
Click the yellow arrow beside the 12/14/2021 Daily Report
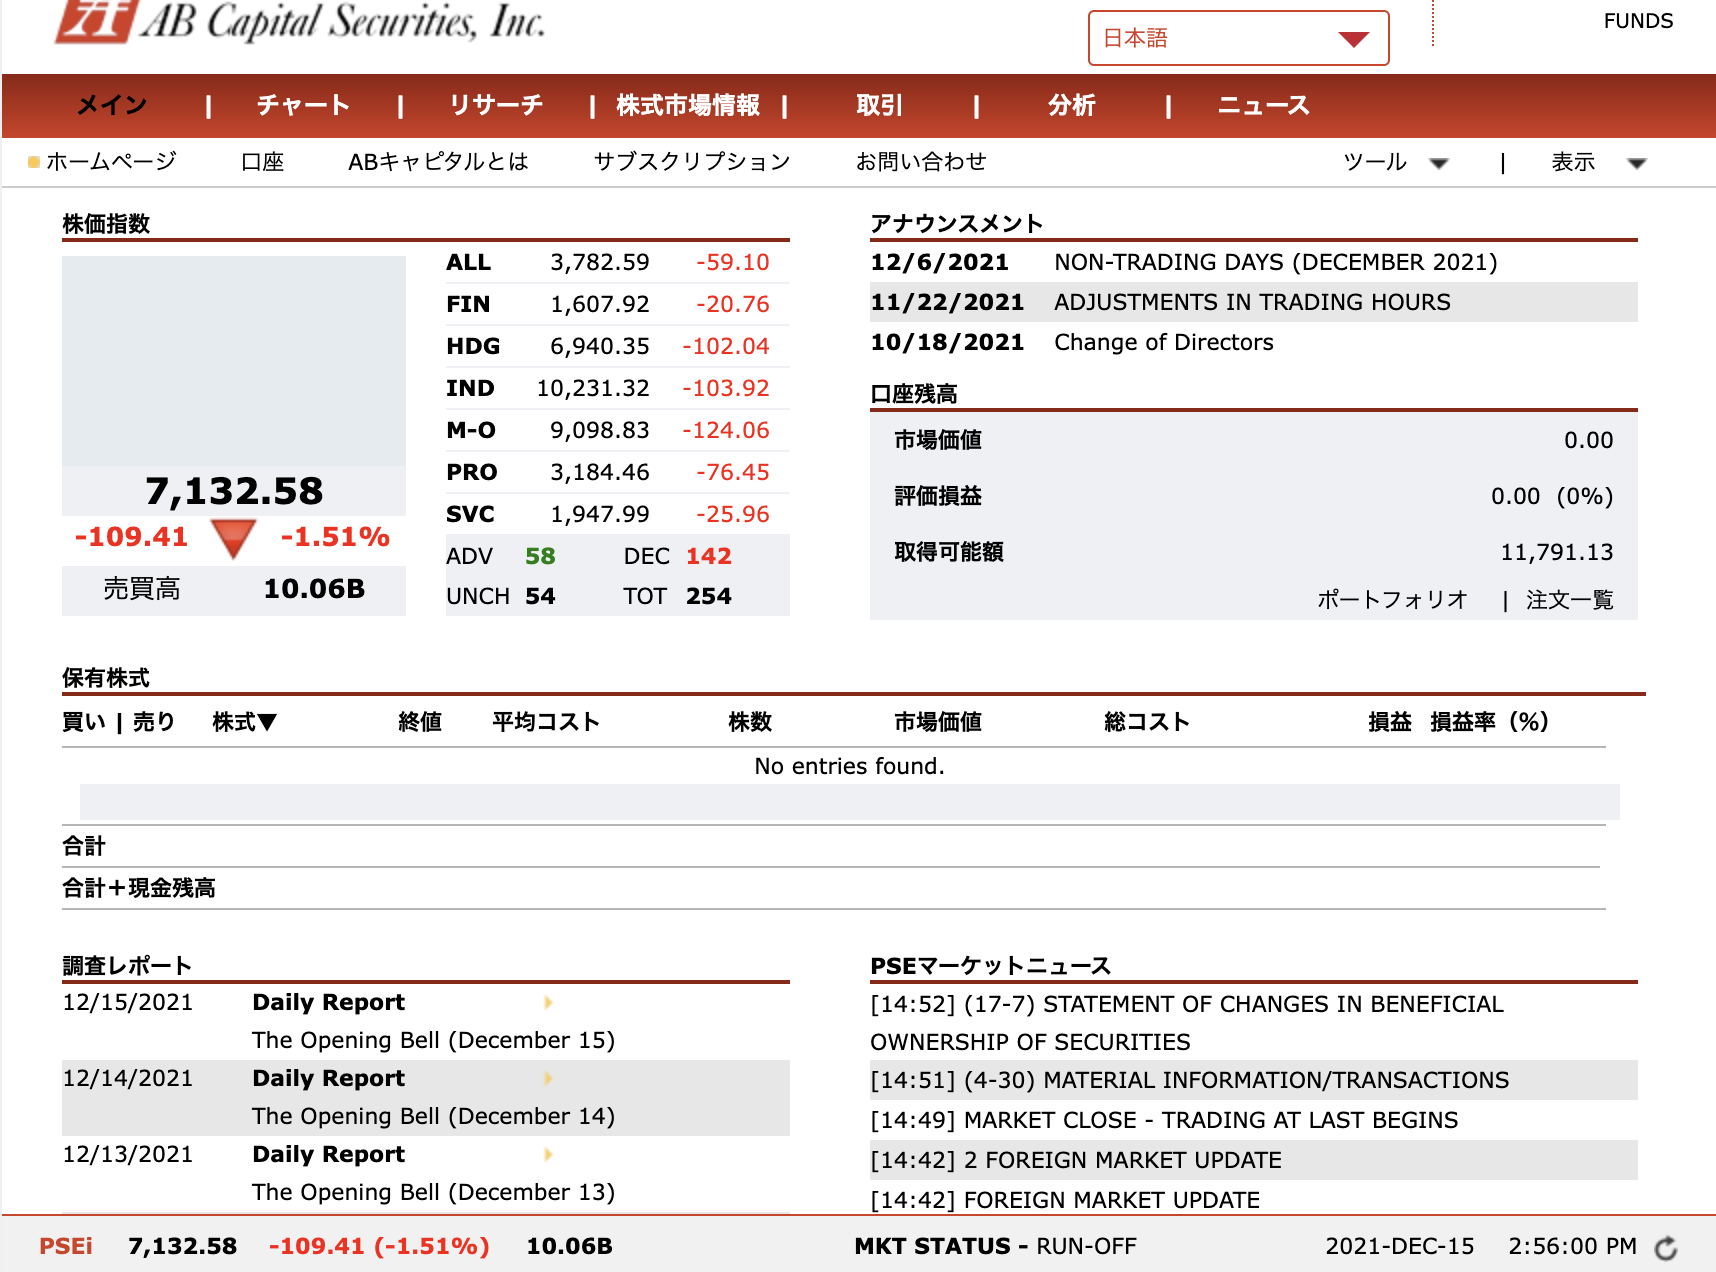pos(548,1078)
